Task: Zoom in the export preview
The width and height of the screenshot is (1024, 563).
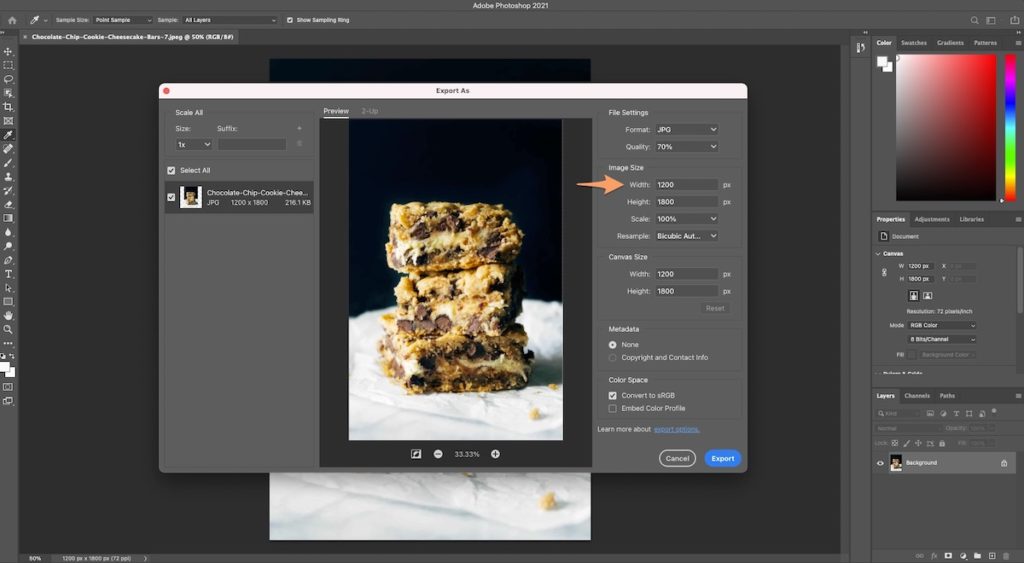Action: [x=495, y=454]
